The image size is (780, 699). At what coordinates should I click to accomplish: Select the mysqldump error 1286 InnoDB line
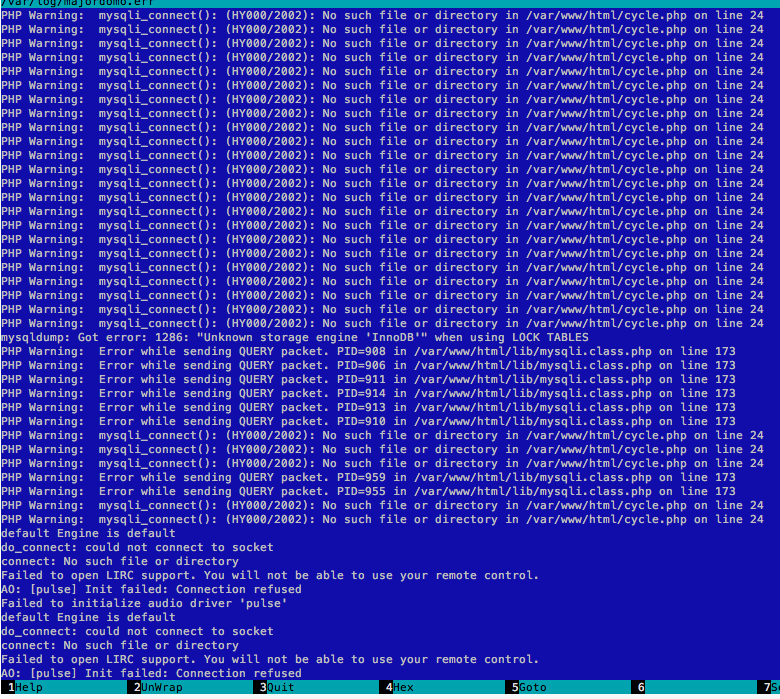[x=294, y=337]
